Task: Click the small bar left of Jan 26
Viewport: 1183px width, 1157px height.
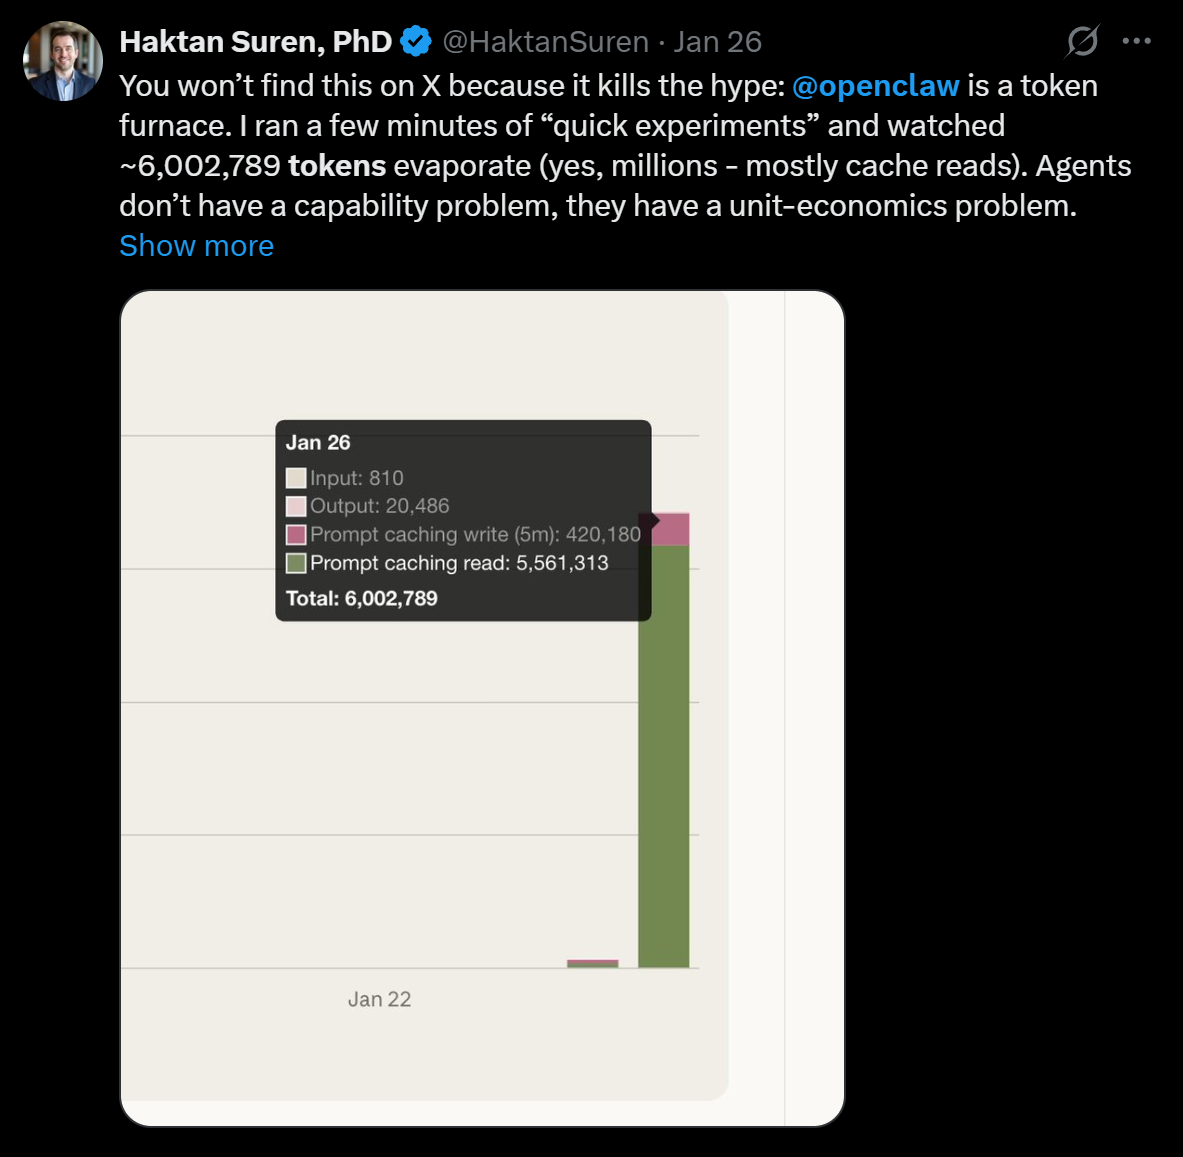Action: click(x=592, y=964)
